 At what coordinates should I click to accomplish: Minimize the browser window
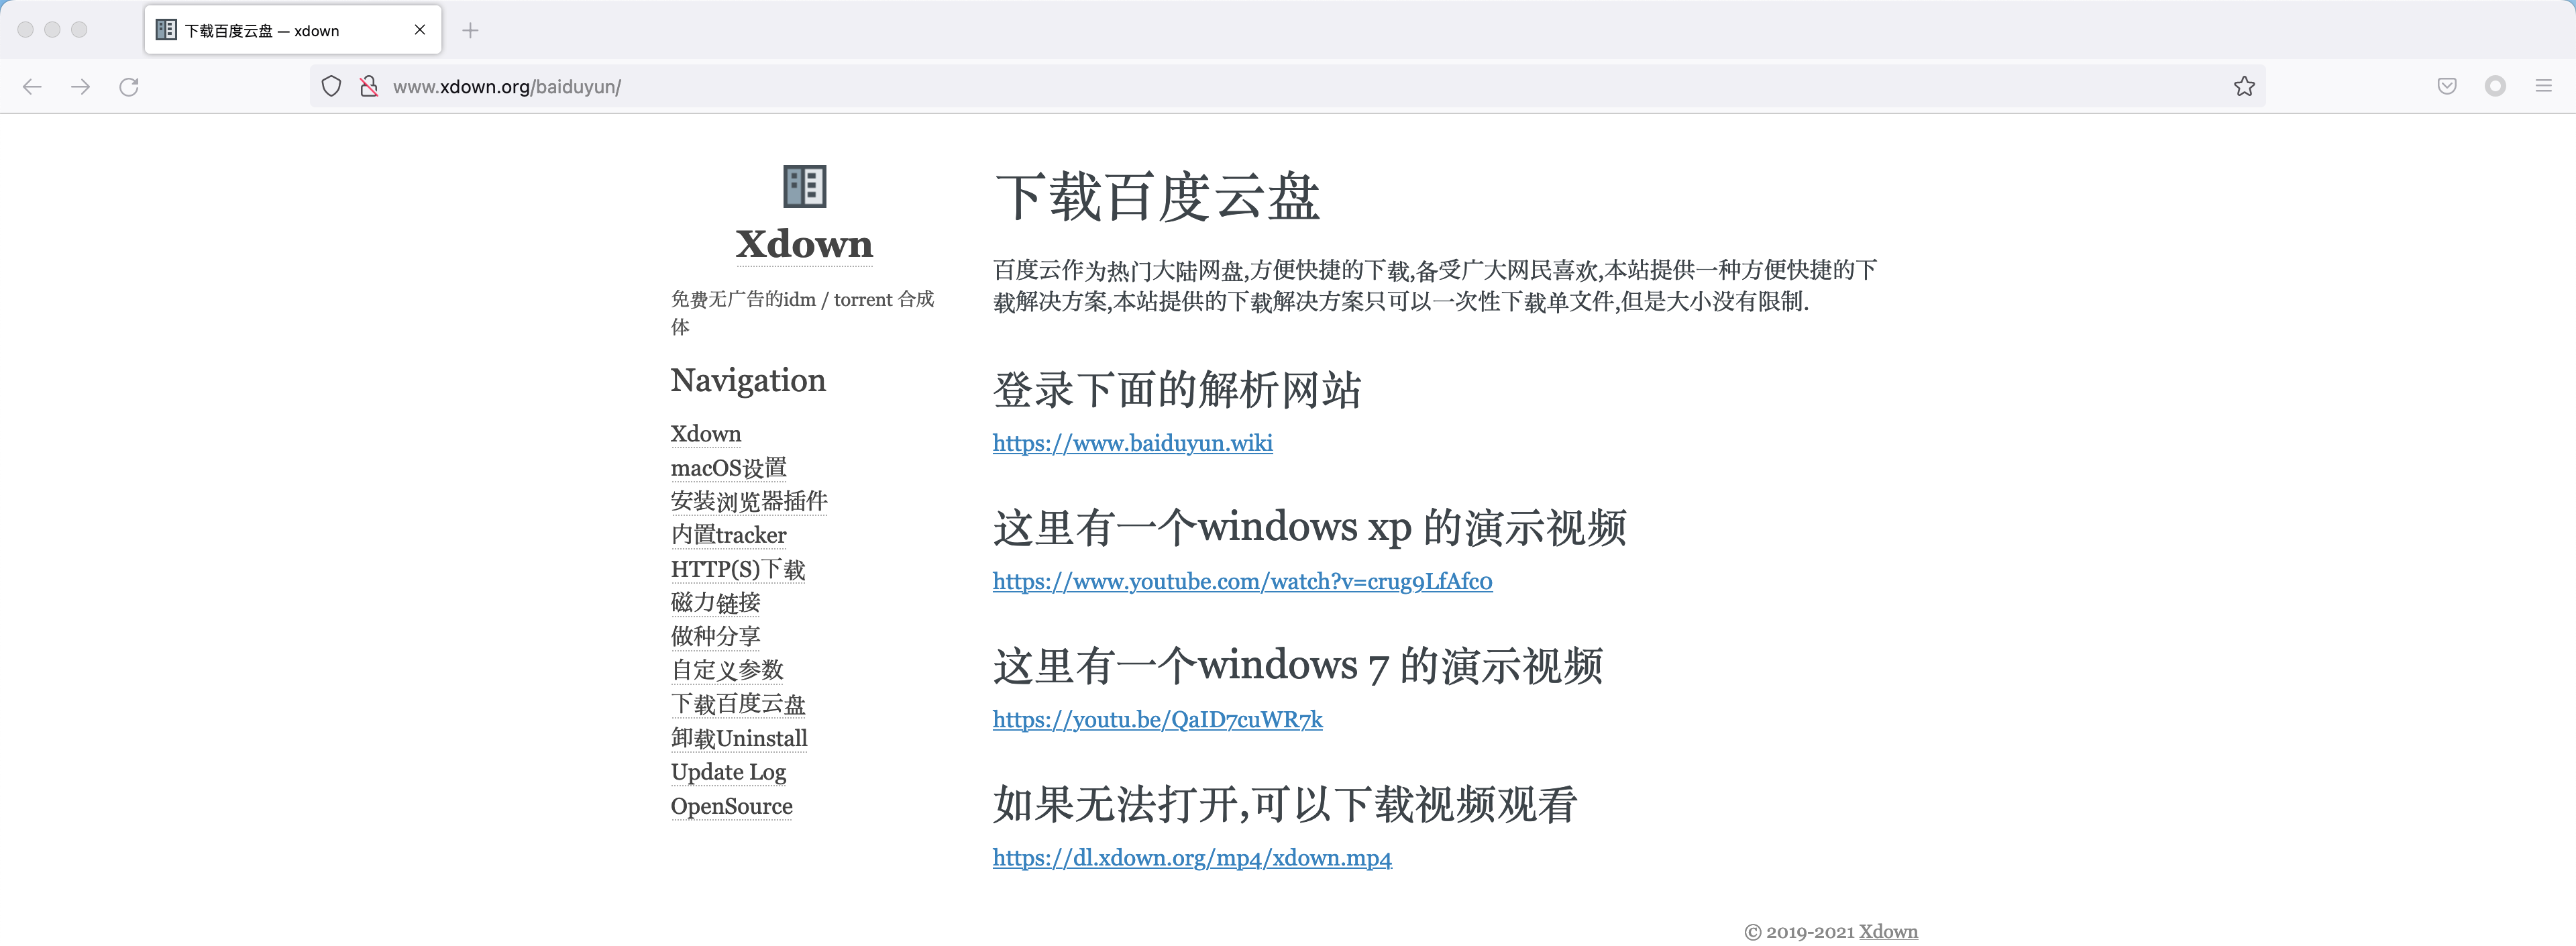(52, 30)
